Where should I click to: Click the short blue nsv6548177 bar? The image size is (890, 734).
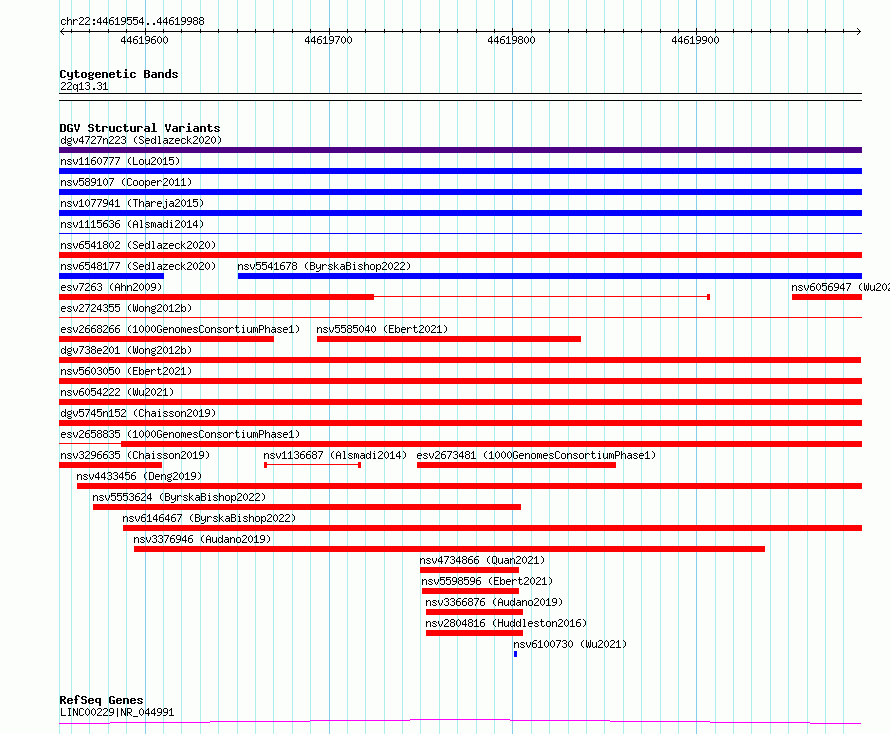click(111, 276)
